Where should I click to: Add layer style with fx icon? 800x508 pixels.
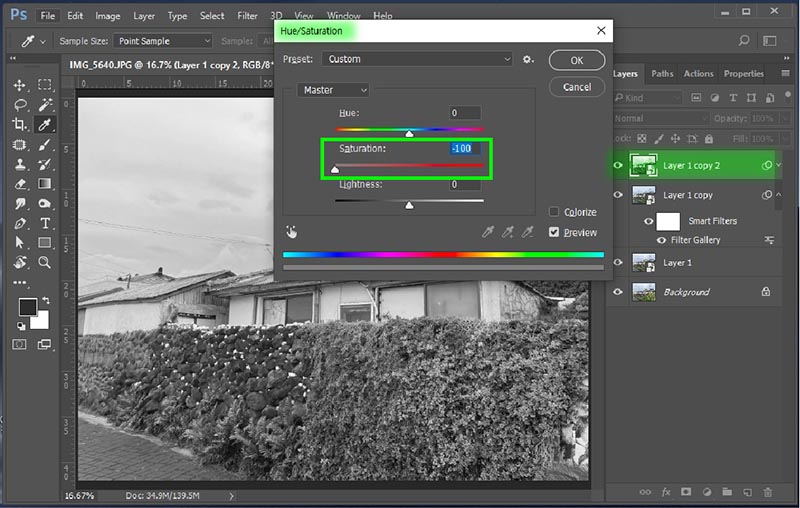(666, 492)
